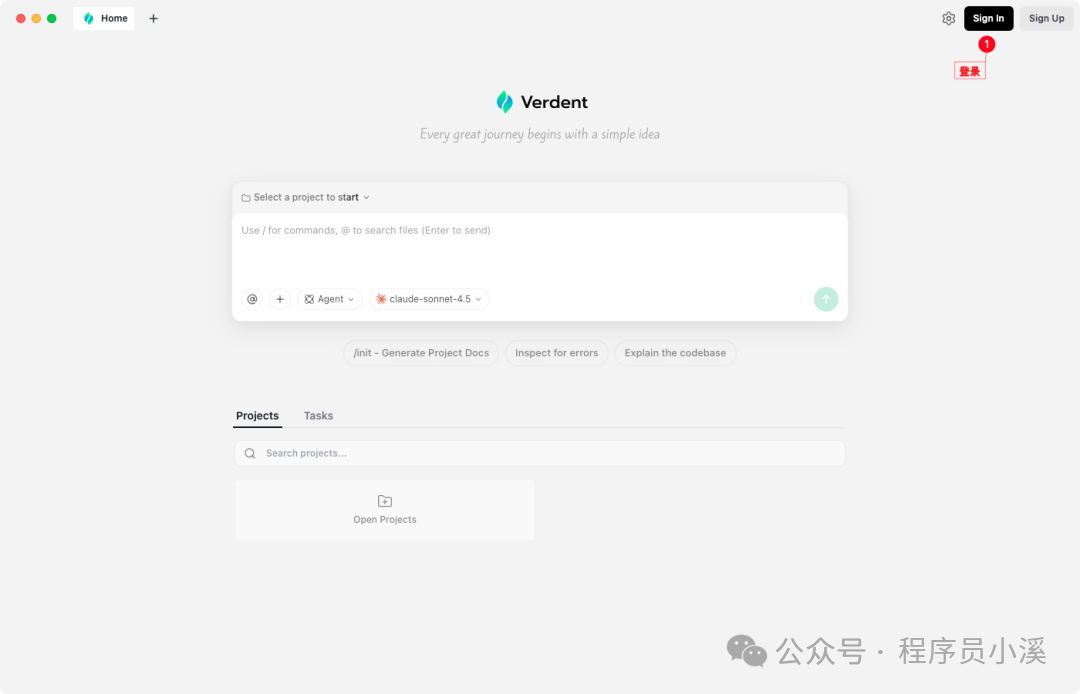Choose the /init - Generate Project Docs suggestion

(421, 353)
